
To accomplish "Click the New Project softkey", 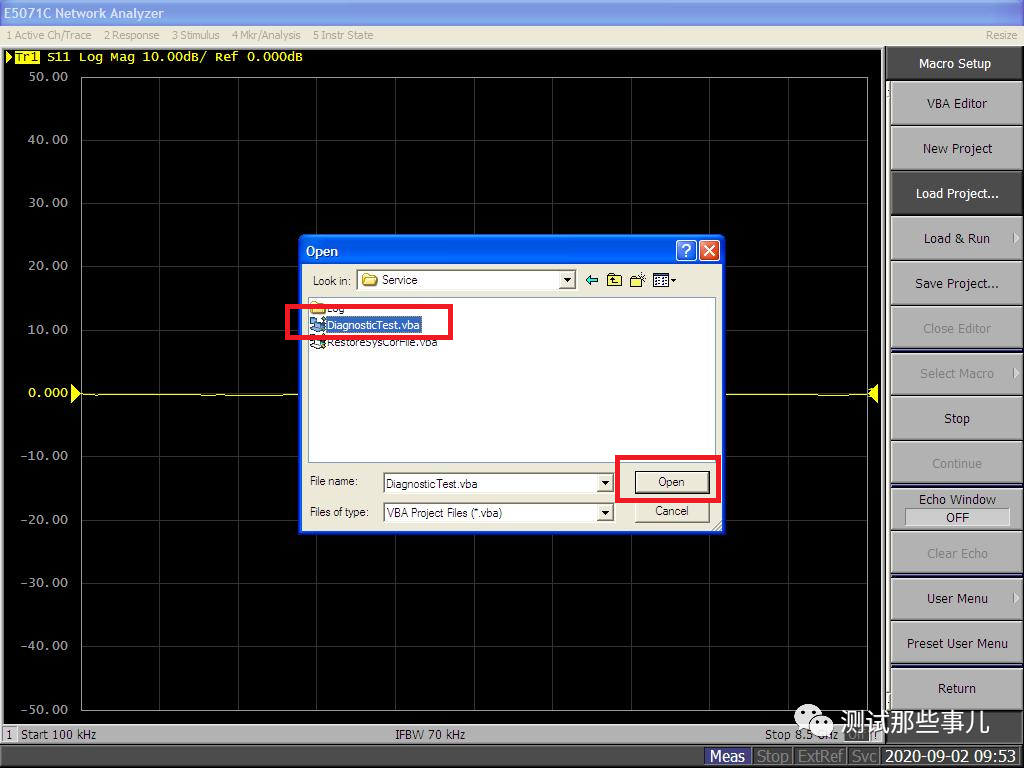I will point(956,148).
